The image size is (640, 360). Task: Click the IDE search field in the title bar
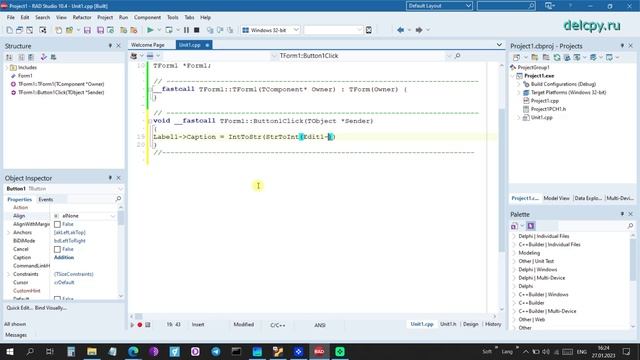click(507, 6)
